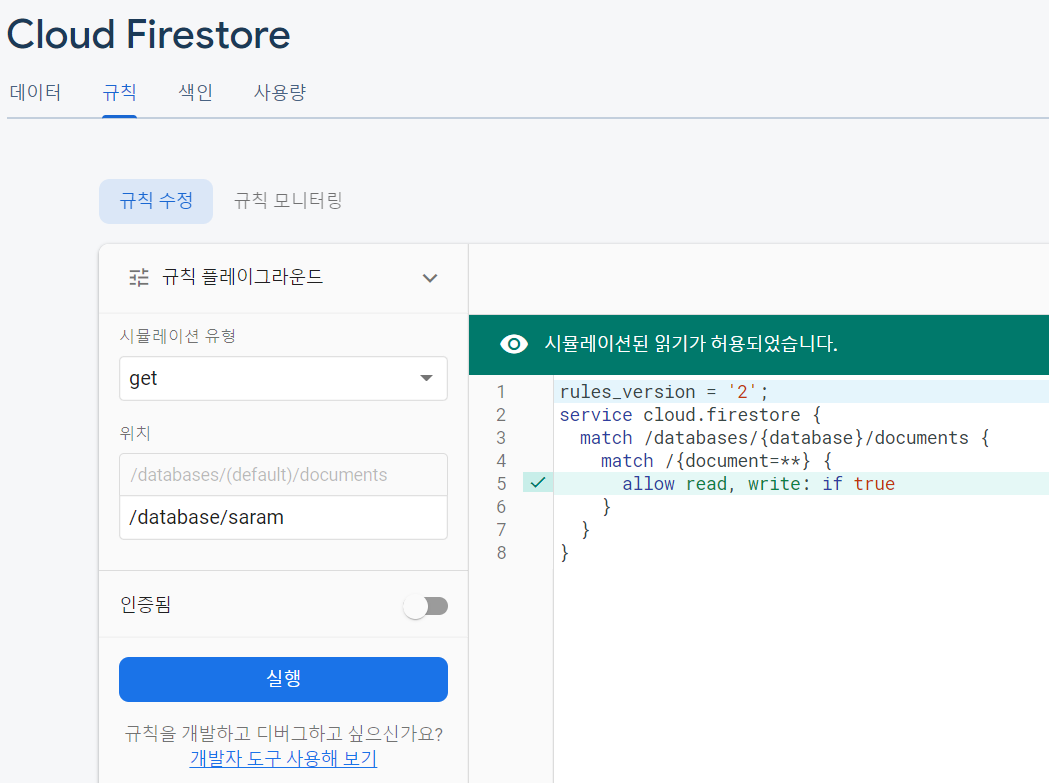Click the green checkmark on line 5

point(537,482)
